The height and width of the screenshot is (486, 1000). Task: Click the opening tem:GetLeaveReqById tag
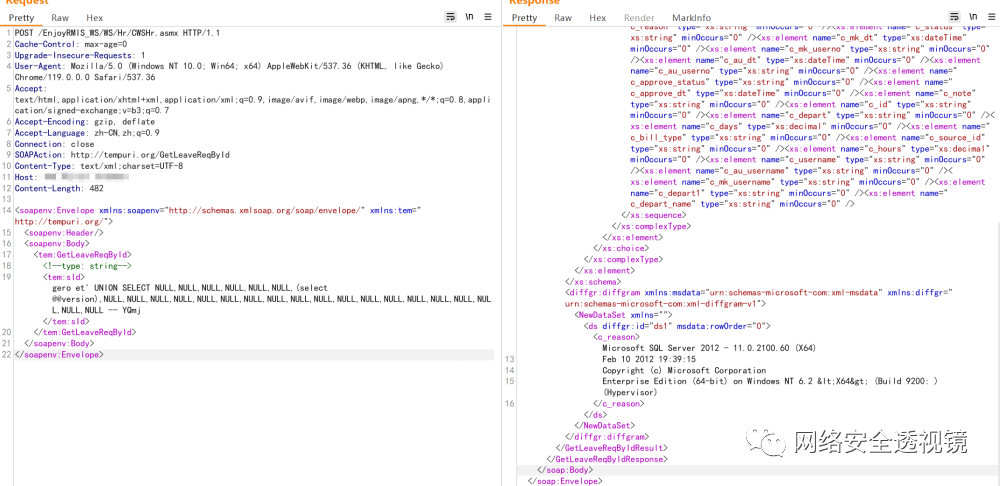[82, 254]
